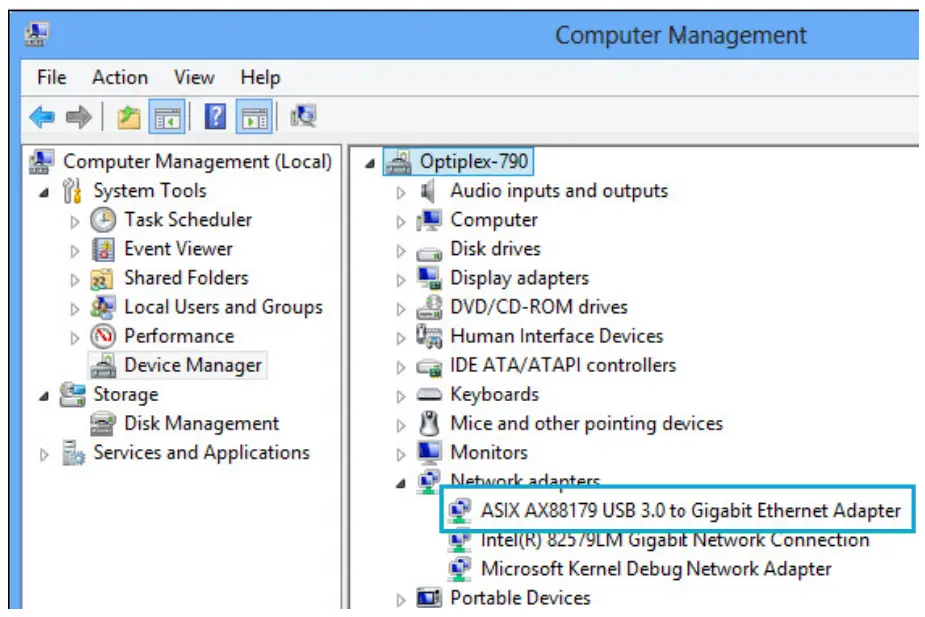Open the Action menu
The image size is (925, 617).
119,77
